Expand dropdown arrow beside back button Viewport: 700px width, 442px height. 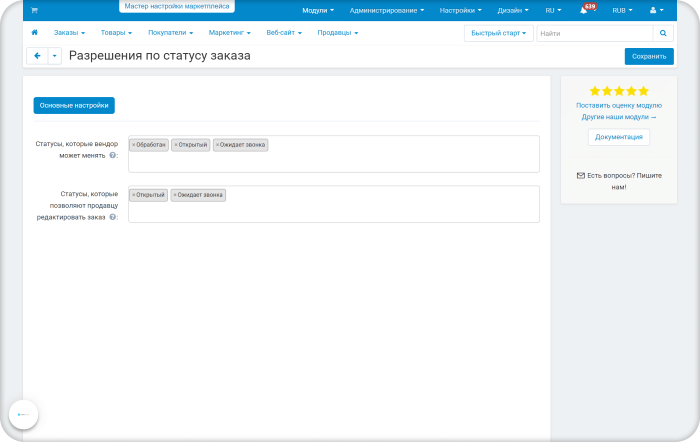(x=54, y=56)
